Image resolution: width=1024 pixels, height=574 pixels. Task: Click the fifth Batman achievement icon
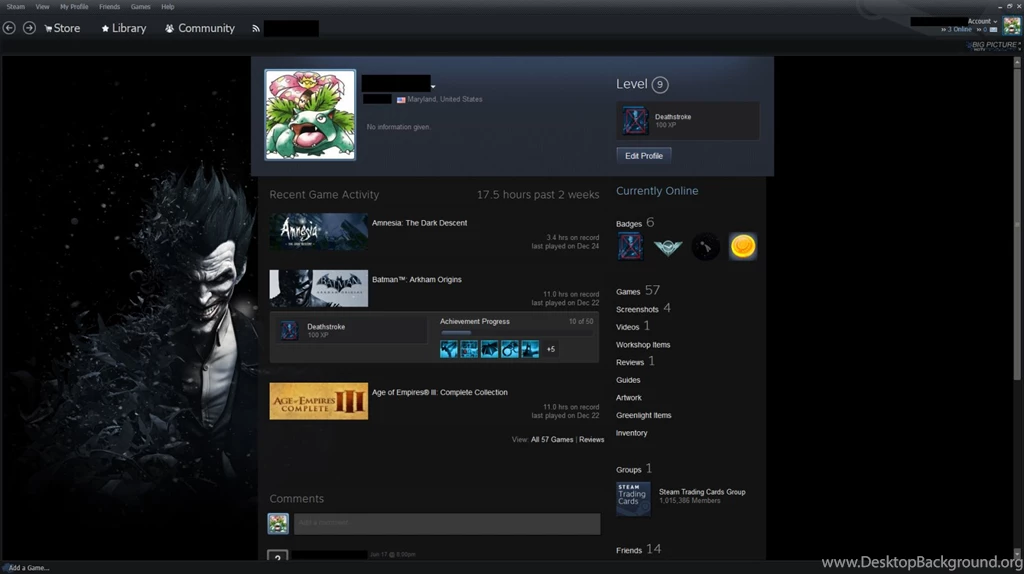tap(530, 349)
